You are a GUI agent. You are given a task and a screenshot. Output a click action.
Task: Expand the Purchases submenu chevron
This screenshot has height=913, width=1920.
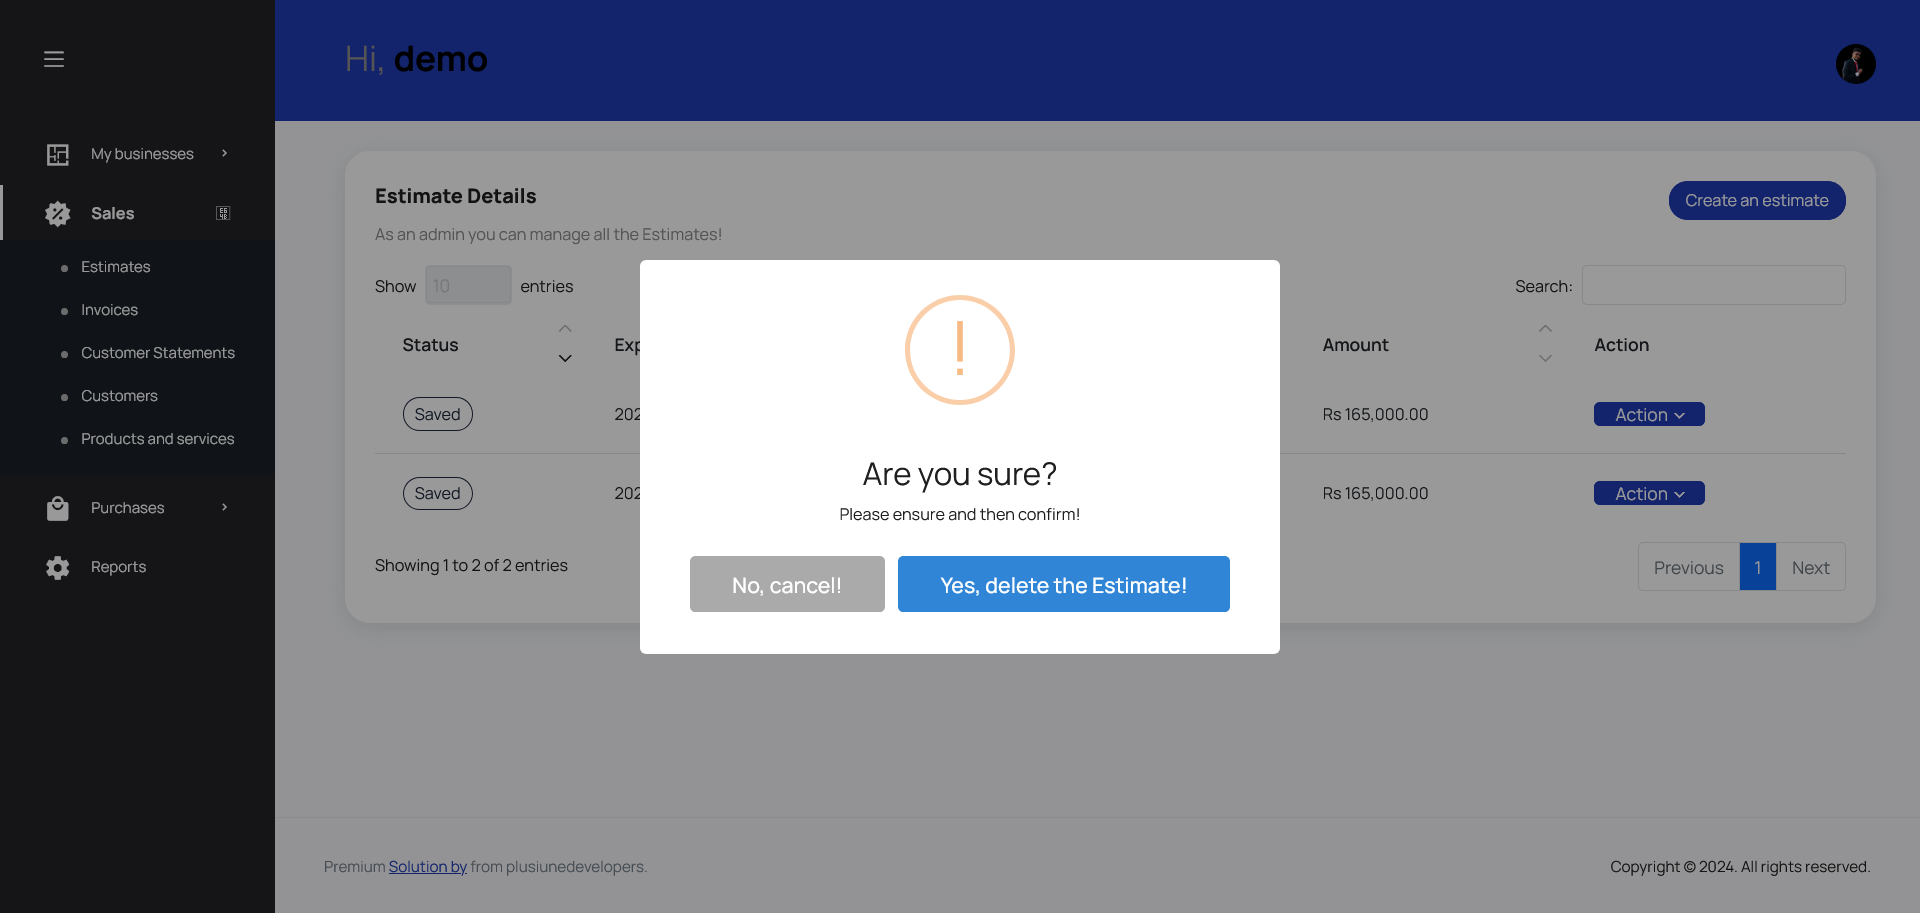[223, 507]
